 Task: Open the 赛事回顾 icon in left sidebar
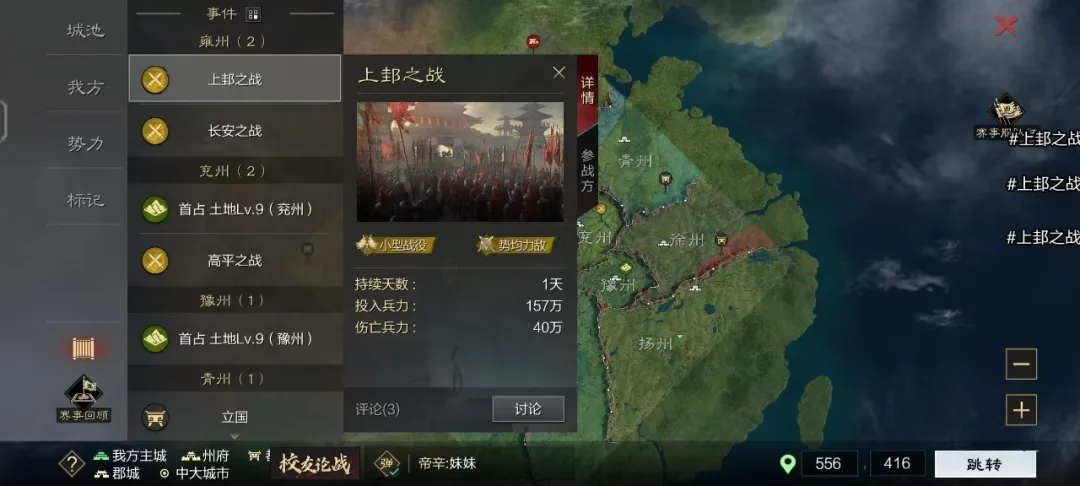83,398
